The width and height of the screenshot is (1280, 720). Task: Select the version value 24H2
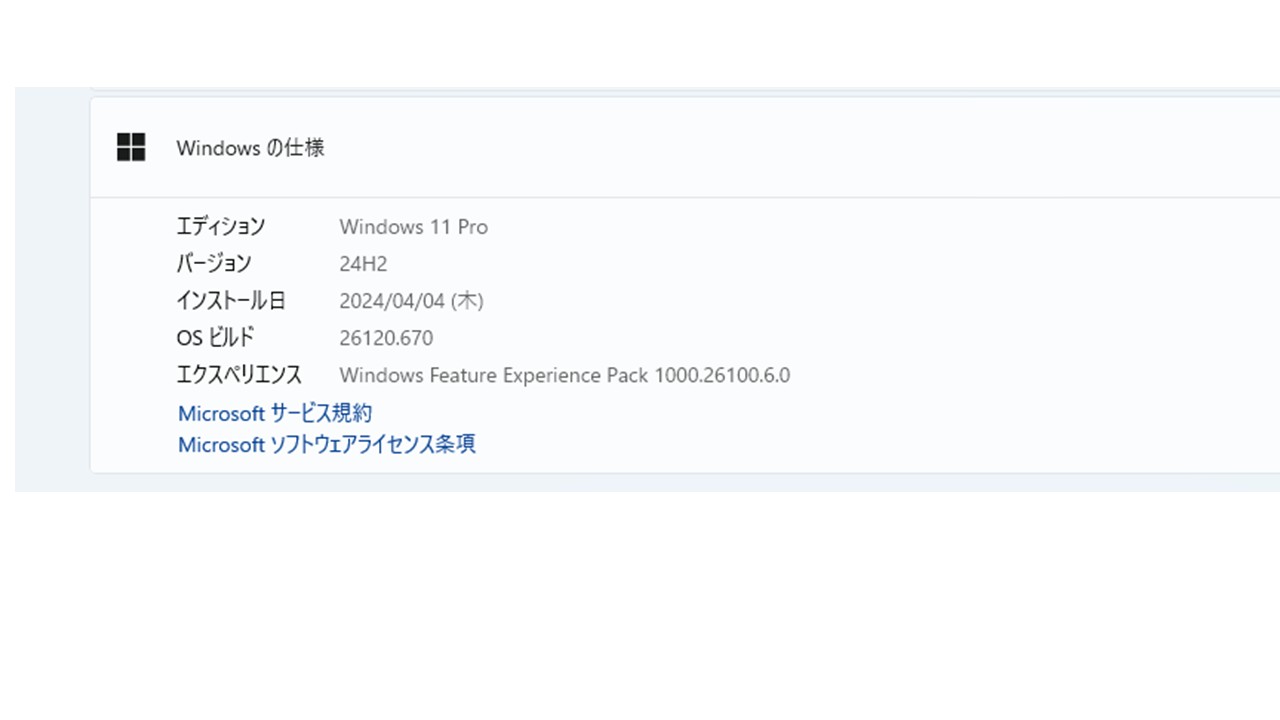(x=363, y=264)
